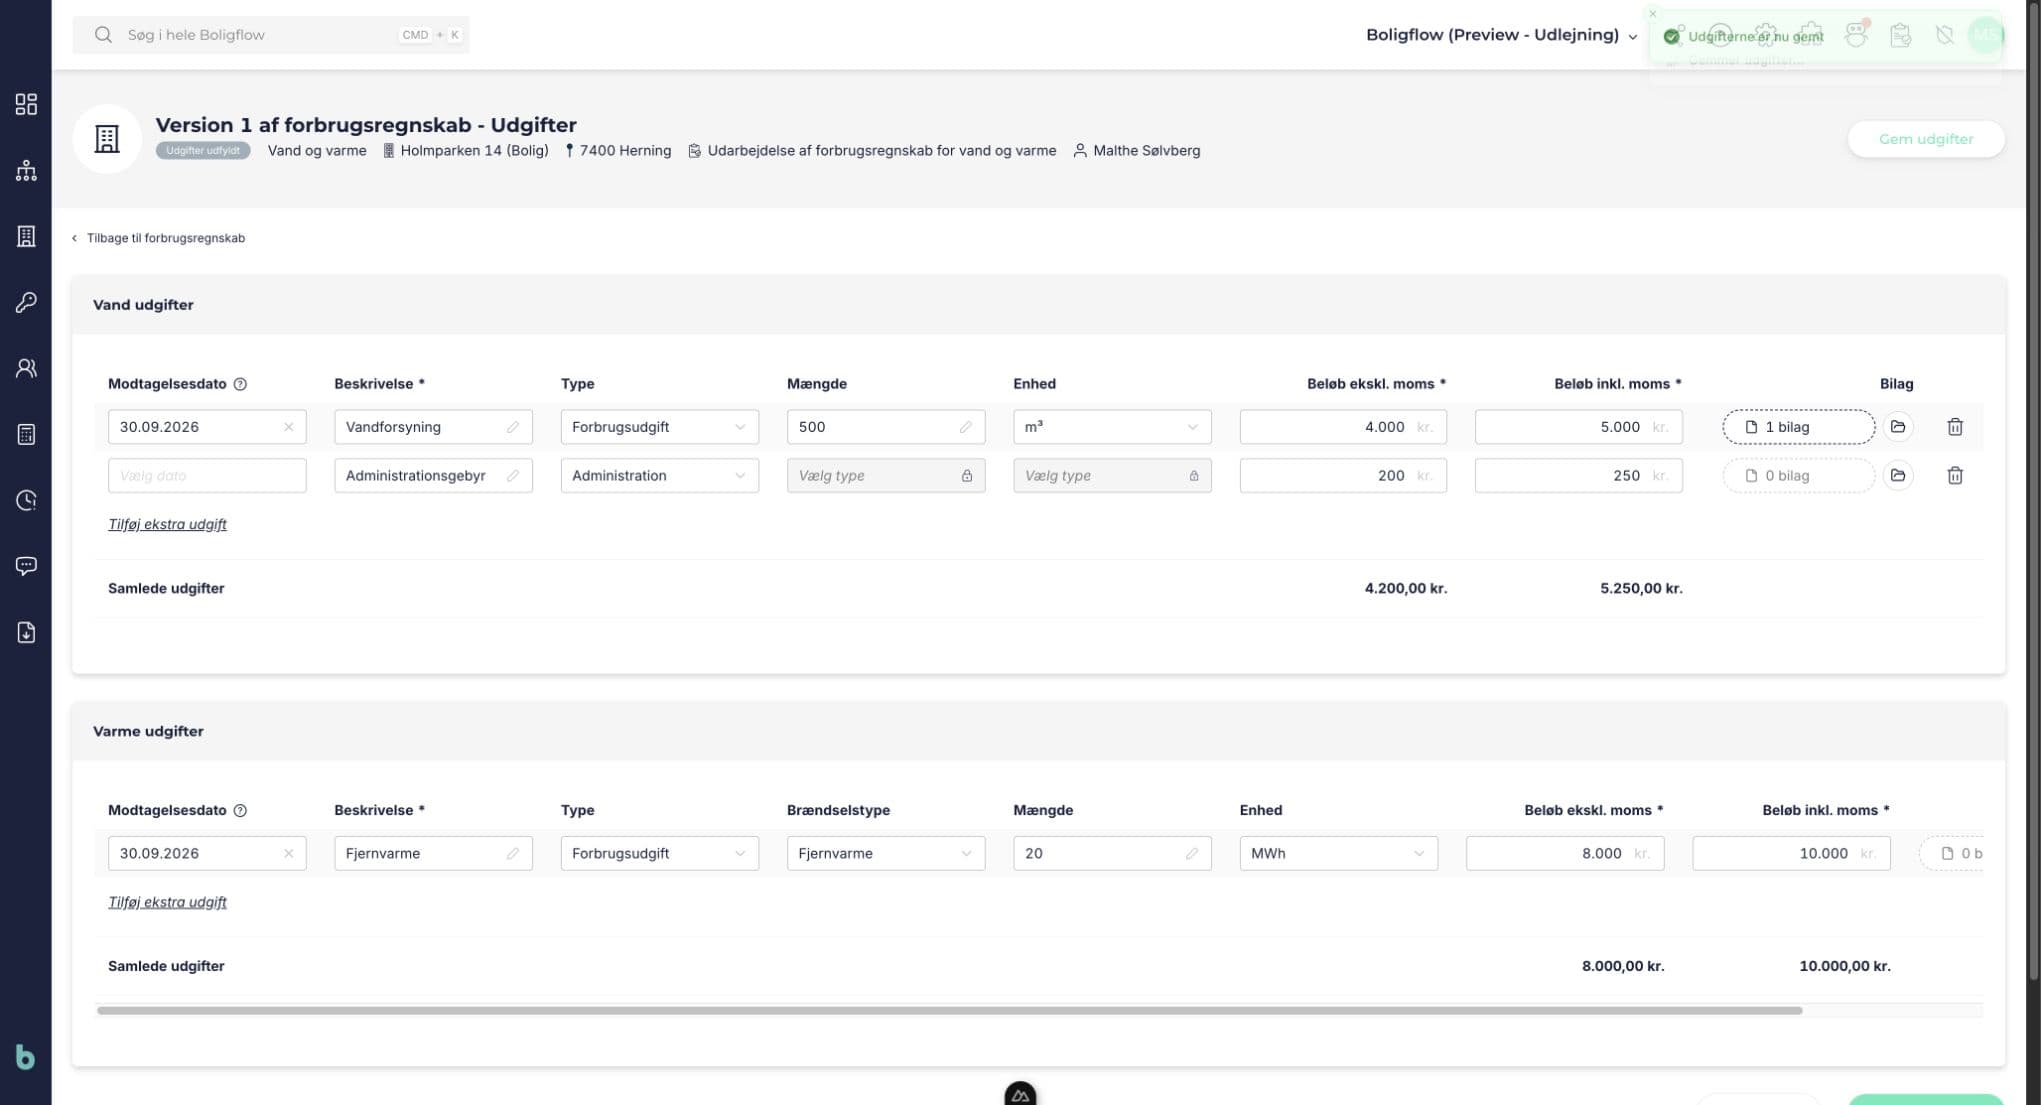This screenshot has width=2041, height=1105.
Task: Click Tilføj ekstra udgift under Varme udgifter
Action: (167, 902)
